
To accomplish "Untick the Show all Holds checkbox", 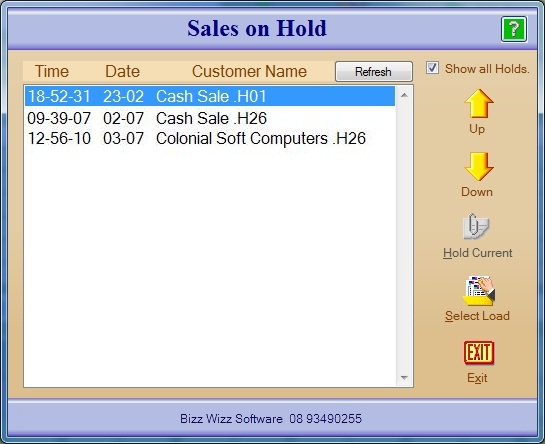I will tap(432, 68).
